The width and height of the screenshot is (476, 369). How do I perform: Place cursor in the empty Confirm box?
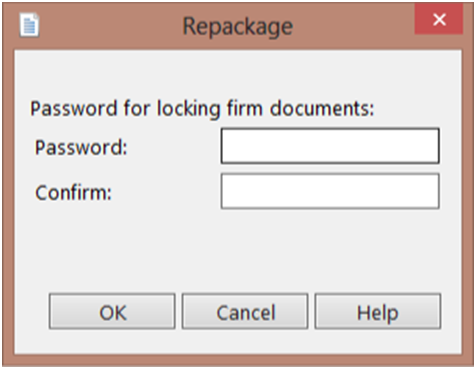(330, 191)
